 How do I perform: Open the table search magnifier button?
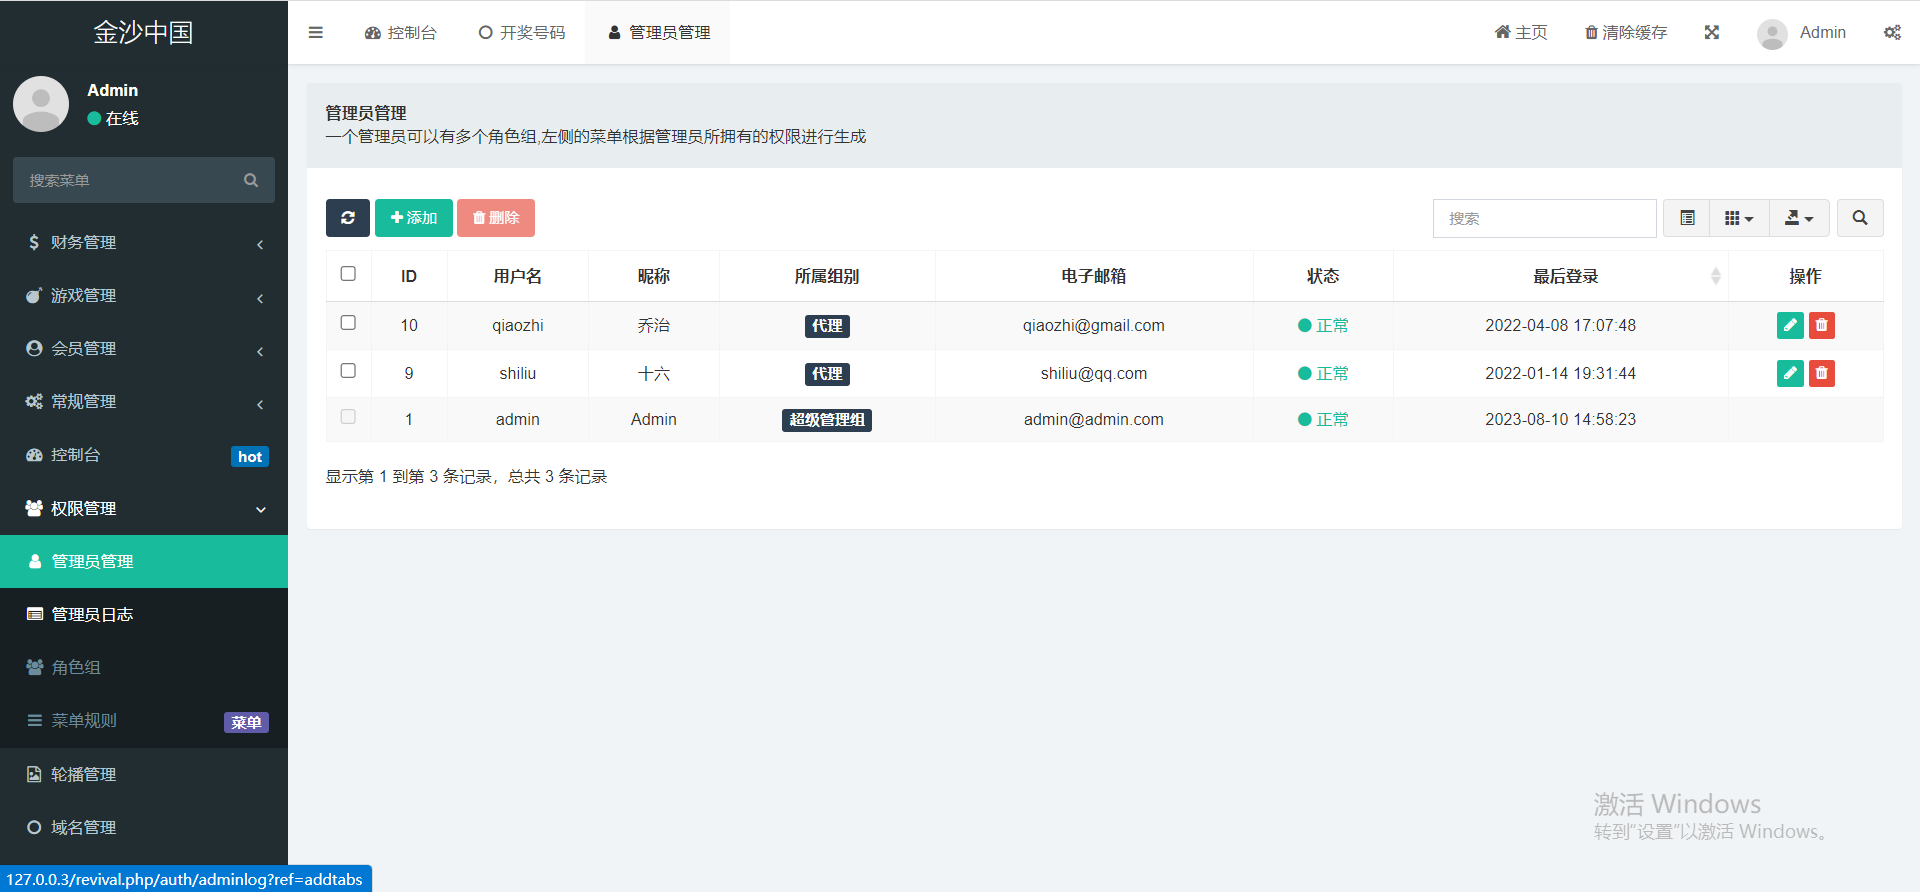(x=1860, y=218)
